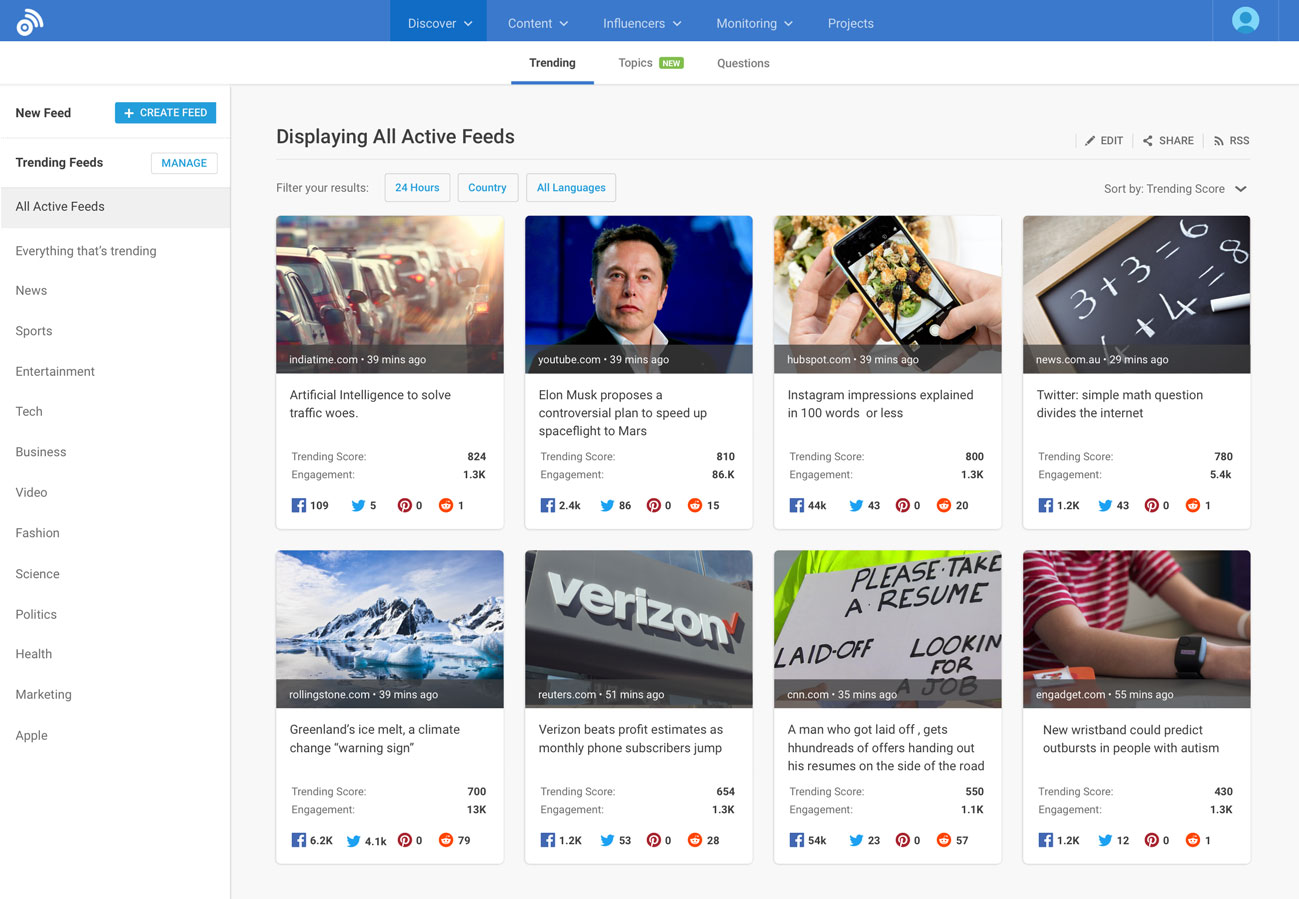Click Reddit icon on the Verizon article
1299x899 pixels.
click(x=694, y=840)
